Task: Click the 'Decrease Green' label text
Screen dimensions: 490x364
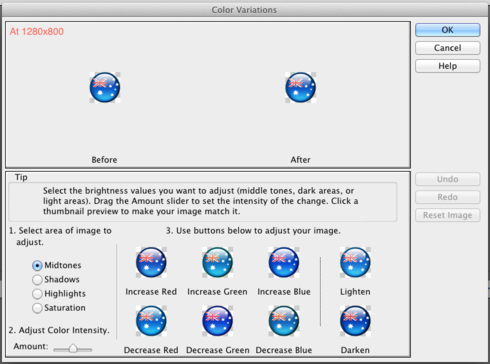Action: point(218,350)
